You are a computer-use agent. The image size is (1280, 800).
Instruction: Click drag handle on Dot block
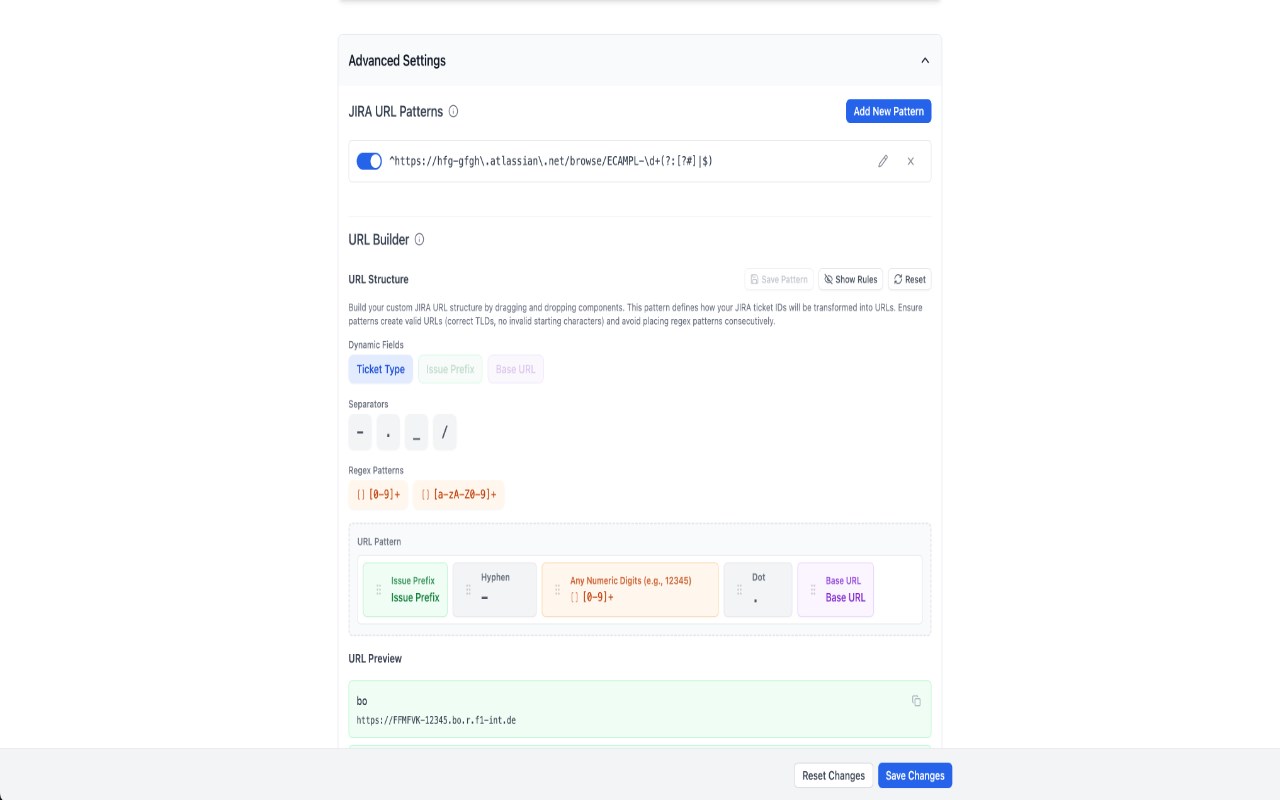click(x=739, y=590)
